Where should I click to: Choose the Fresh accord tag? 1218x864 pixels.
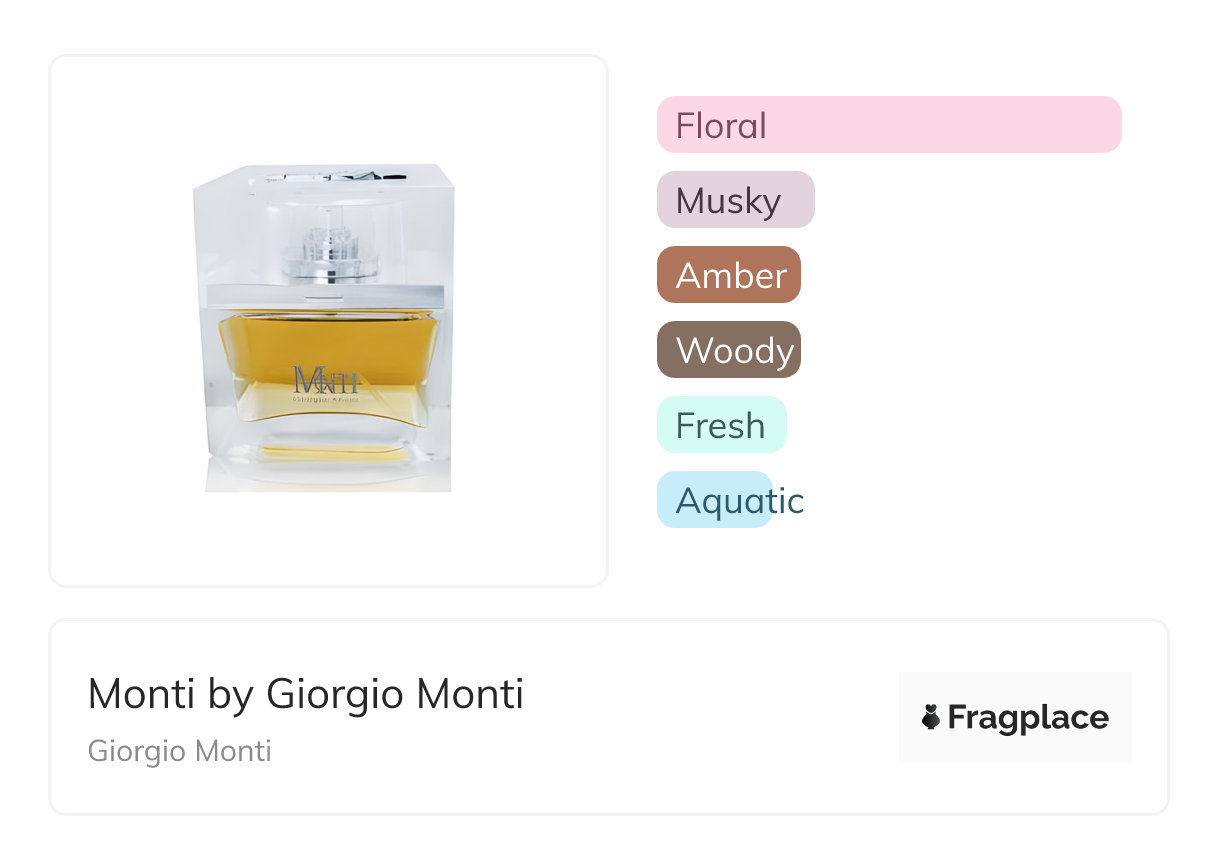point(721,425)
